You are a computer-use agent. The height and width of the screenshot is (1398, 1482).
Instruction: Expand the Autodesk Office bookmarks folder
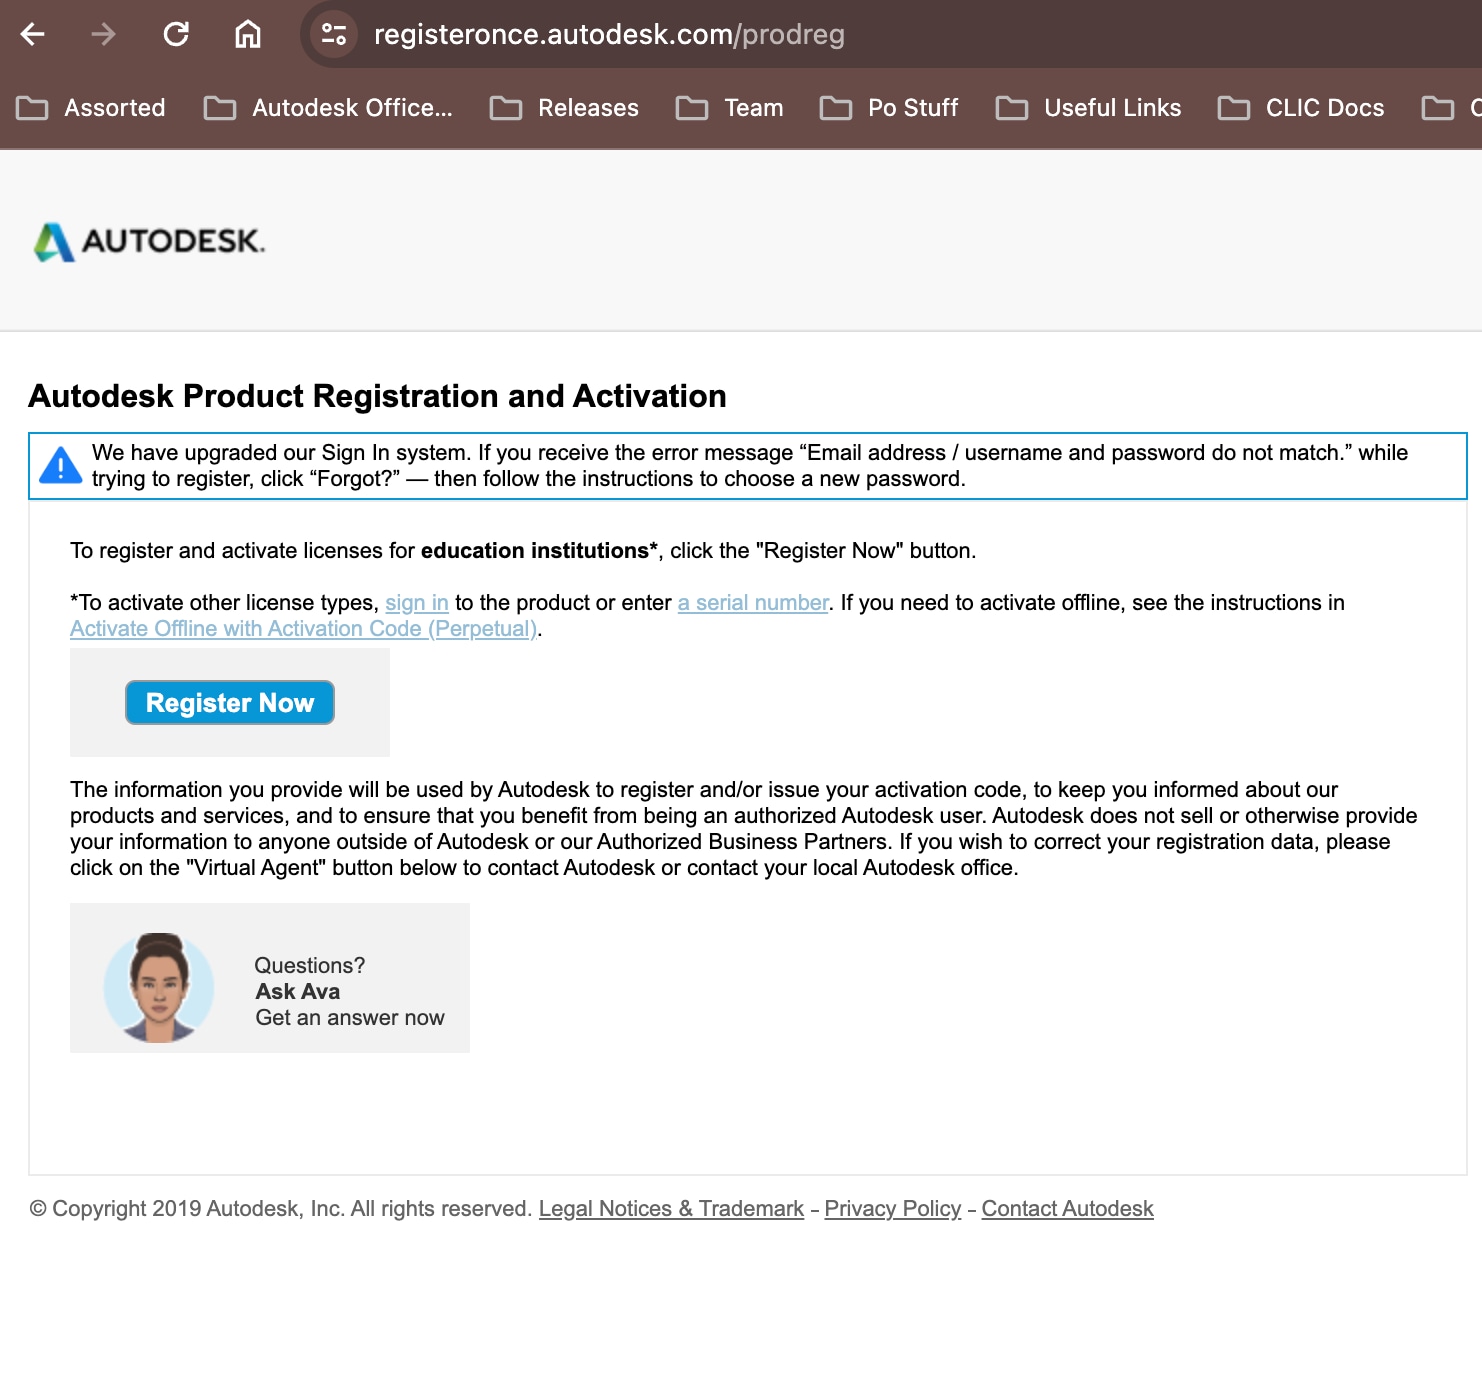[328, 108]
